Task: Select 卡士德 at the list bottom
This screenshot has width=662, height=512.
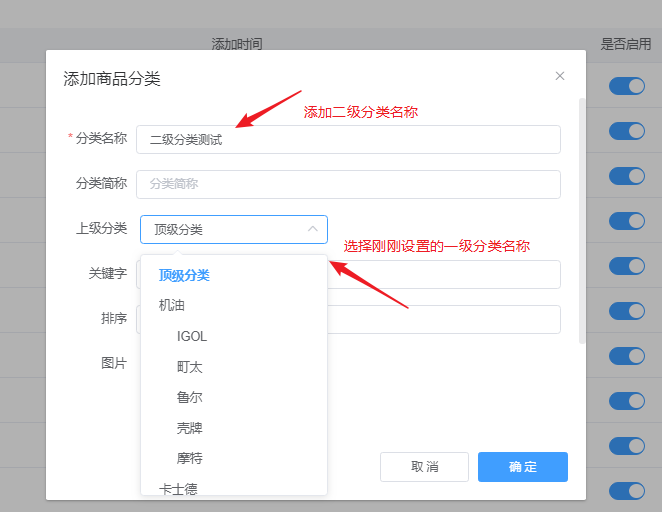Action: pos(178,488)
